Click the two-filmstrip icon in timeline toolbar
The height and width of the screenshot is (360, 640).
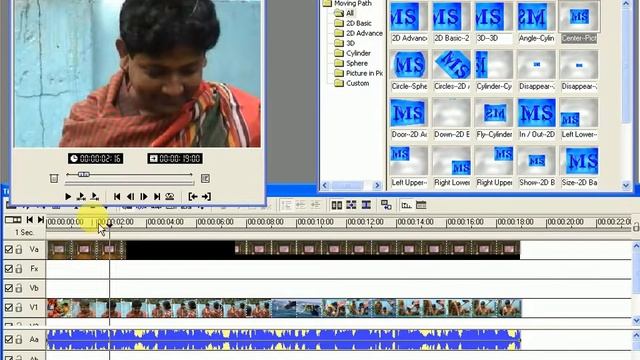pos(337,205)
